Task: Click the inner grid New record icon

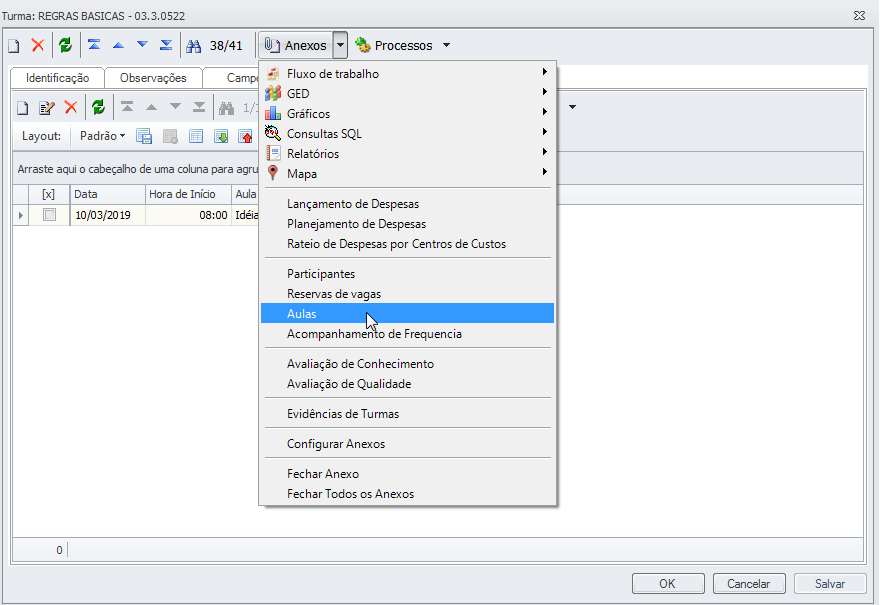Action: click(22, 108)
